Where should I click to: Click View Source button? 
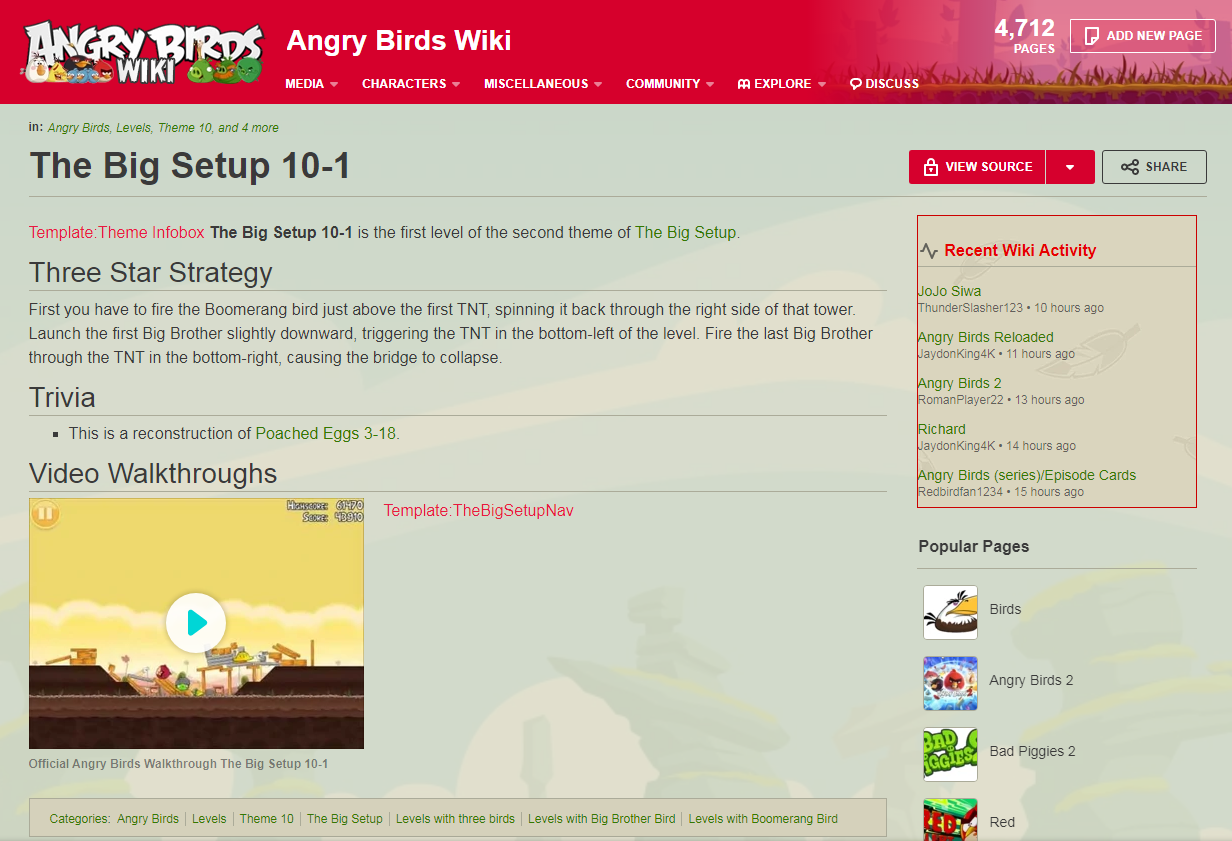point(977,167)
